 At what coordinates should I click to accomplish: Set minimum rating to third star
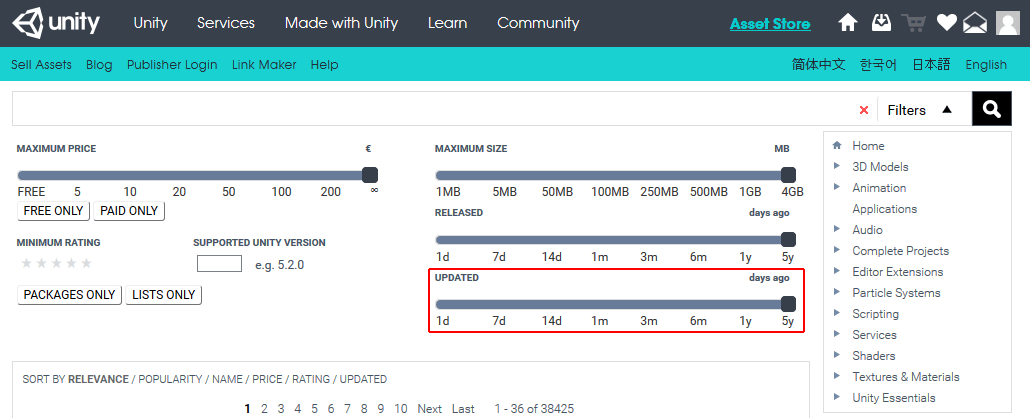[x=56, y=264]
